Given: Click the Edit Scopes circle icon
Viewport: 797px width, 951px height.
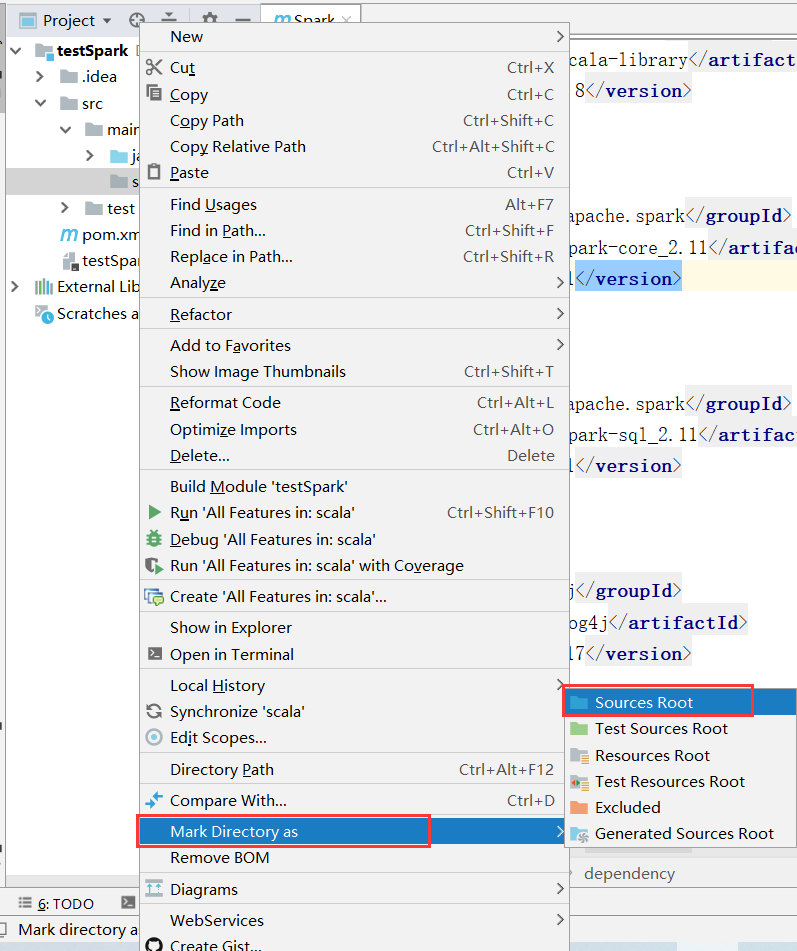Looking at the screenshot, I should tap(154, 738).
